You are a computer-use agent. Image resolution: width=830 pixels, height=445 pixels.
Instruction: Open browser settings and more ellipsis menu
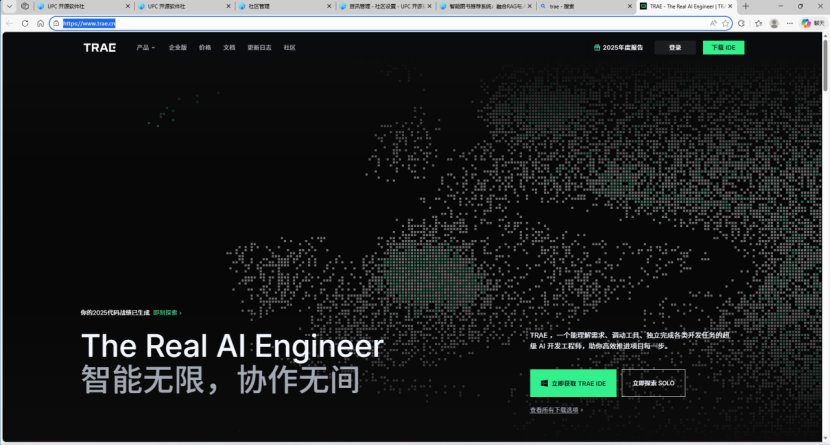click(789, 23)
